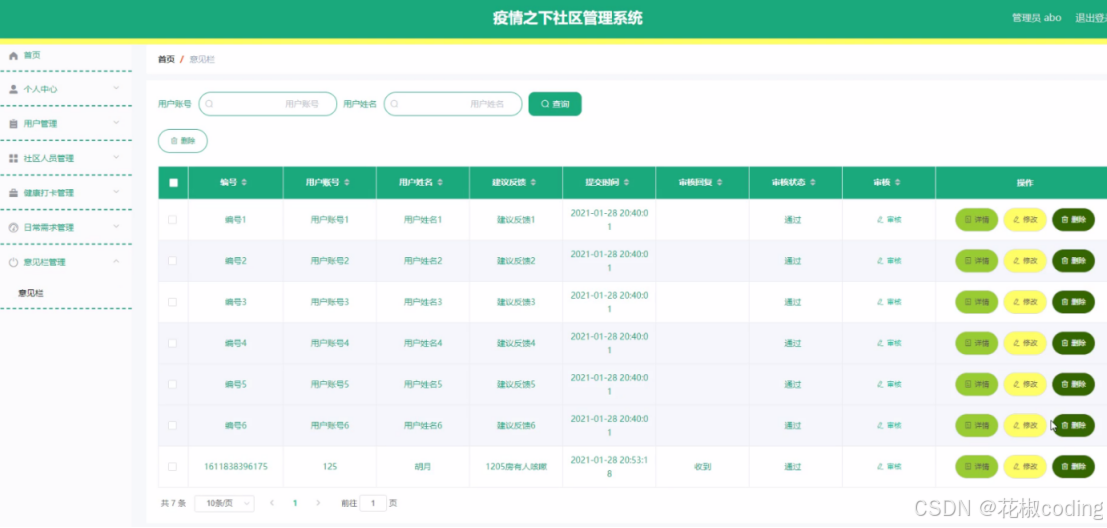Go to 首页 in the breadcrumb
1107x528 pixels.
[x=166, y=59]
